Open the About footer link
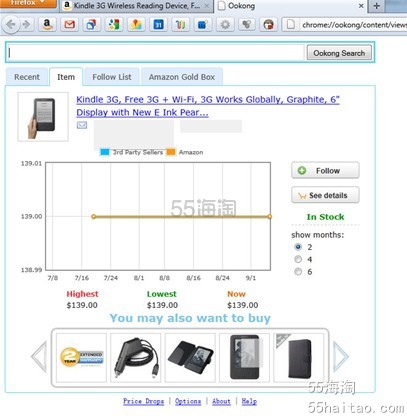Screen dimensions: 407x416 pyautogui.click(x=221, y=401)
